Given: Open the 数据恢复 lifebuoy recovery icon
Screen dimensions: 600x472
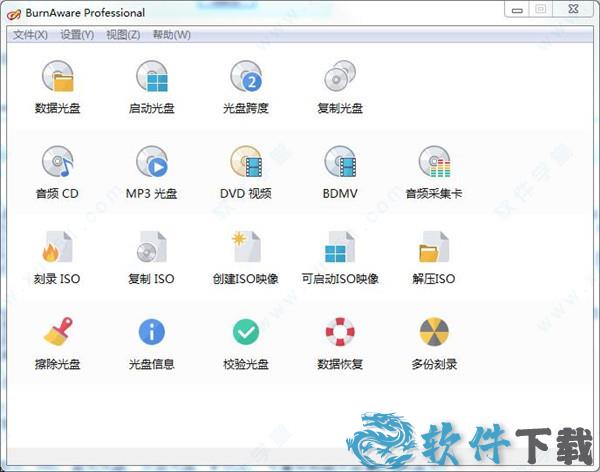Looking at the screenshot, I should coord(340,332).
